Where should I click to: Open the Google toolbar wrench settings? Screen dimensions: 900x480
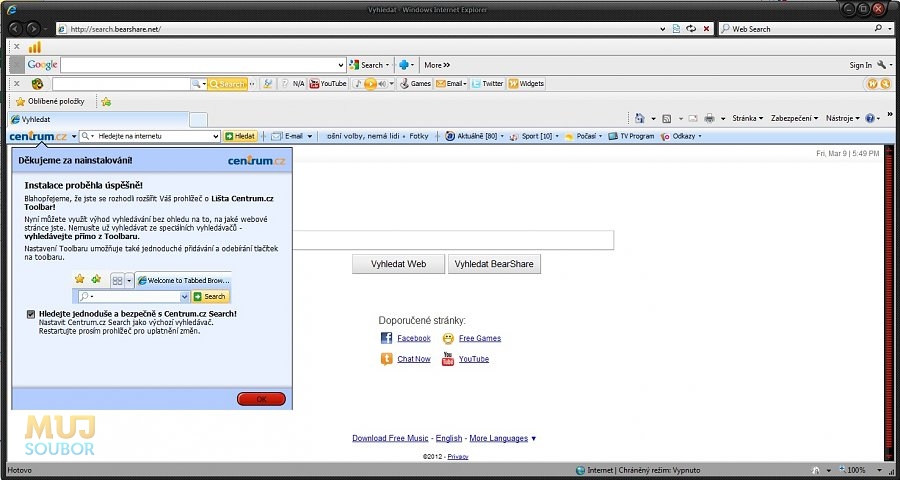point(882,65)
